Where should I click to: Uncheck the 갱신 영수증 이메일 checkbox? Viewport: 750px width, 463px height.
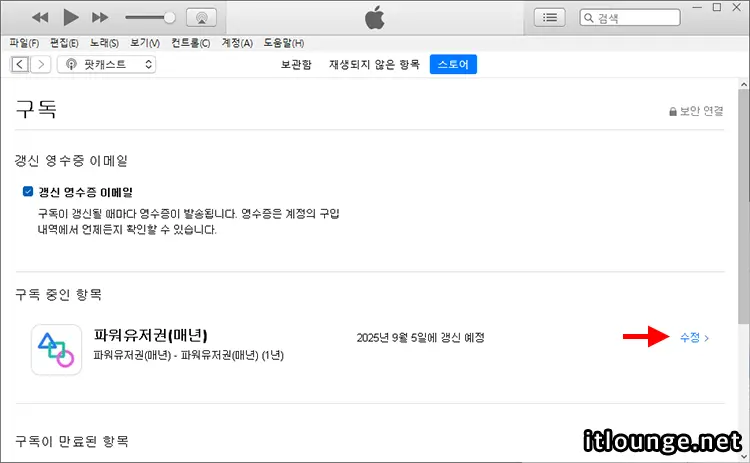[28, 192]
